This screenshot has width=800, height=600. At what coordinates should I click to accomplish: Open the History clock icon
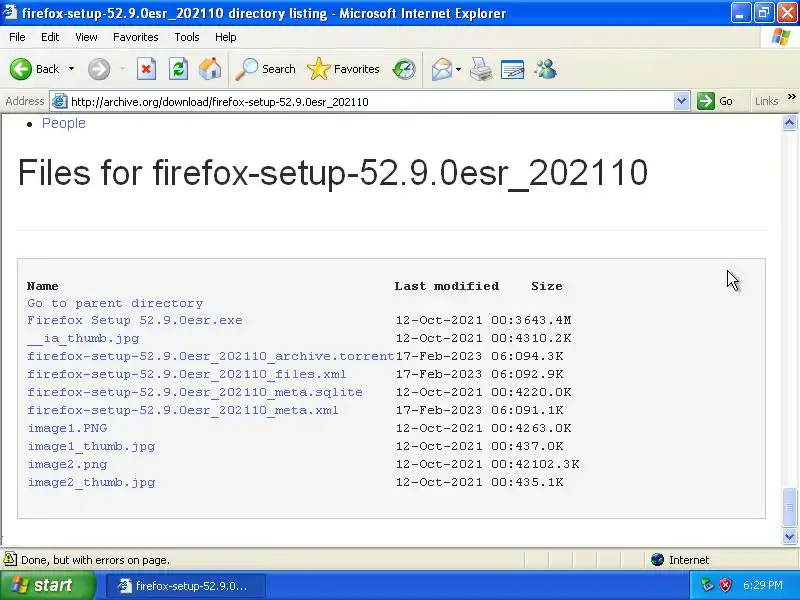[404, 69]
